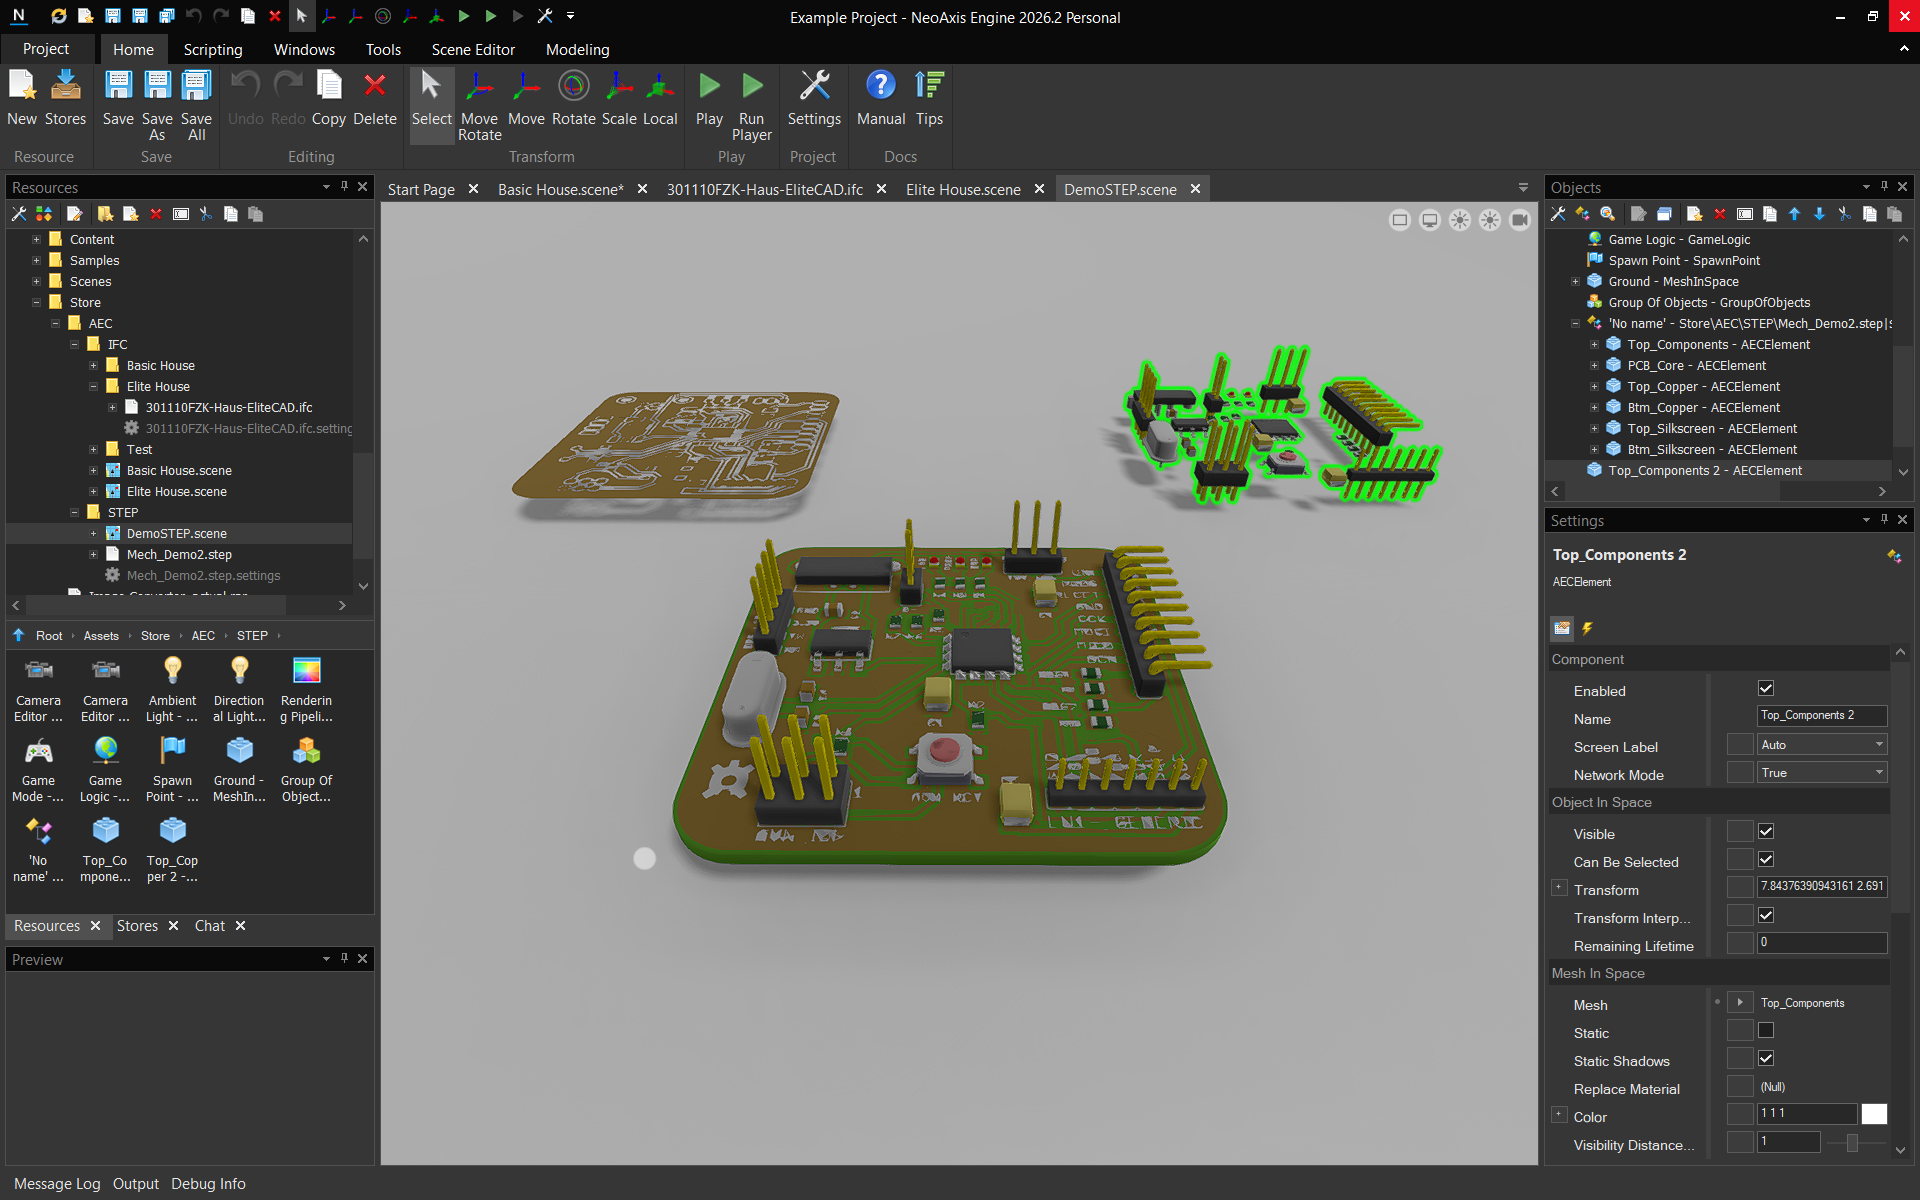Click the events lightning icon in Settings
This screenshot has width=1920, height=1200.
[x=1587, y=628]
